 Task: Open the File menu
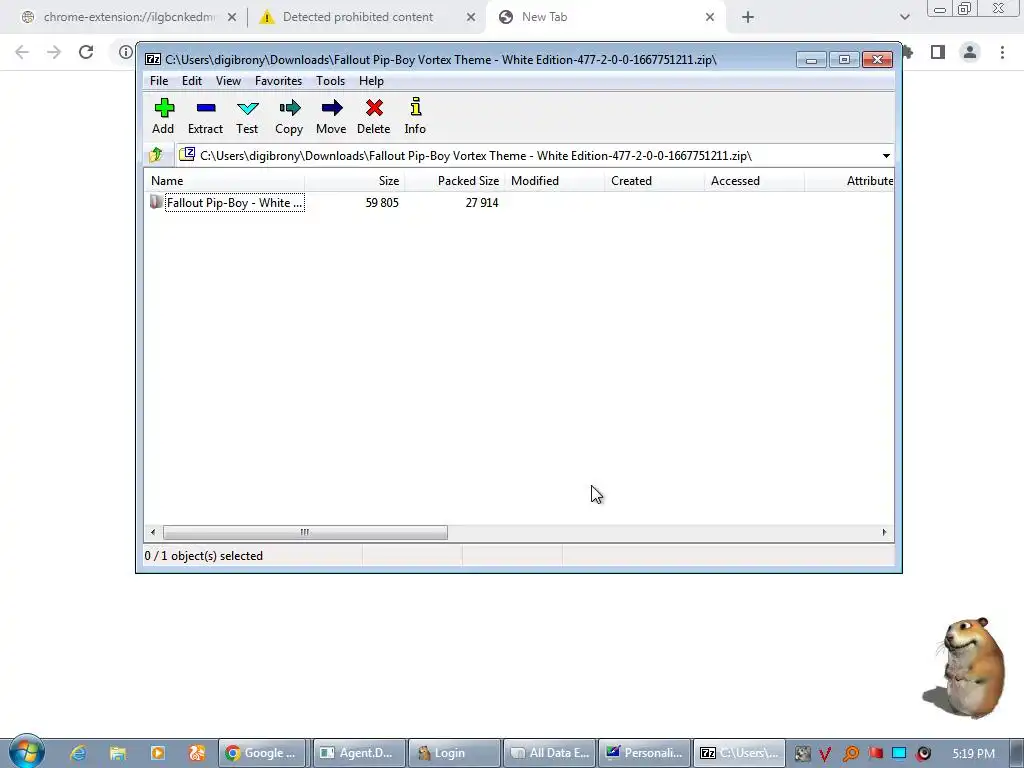coord(159,81)
